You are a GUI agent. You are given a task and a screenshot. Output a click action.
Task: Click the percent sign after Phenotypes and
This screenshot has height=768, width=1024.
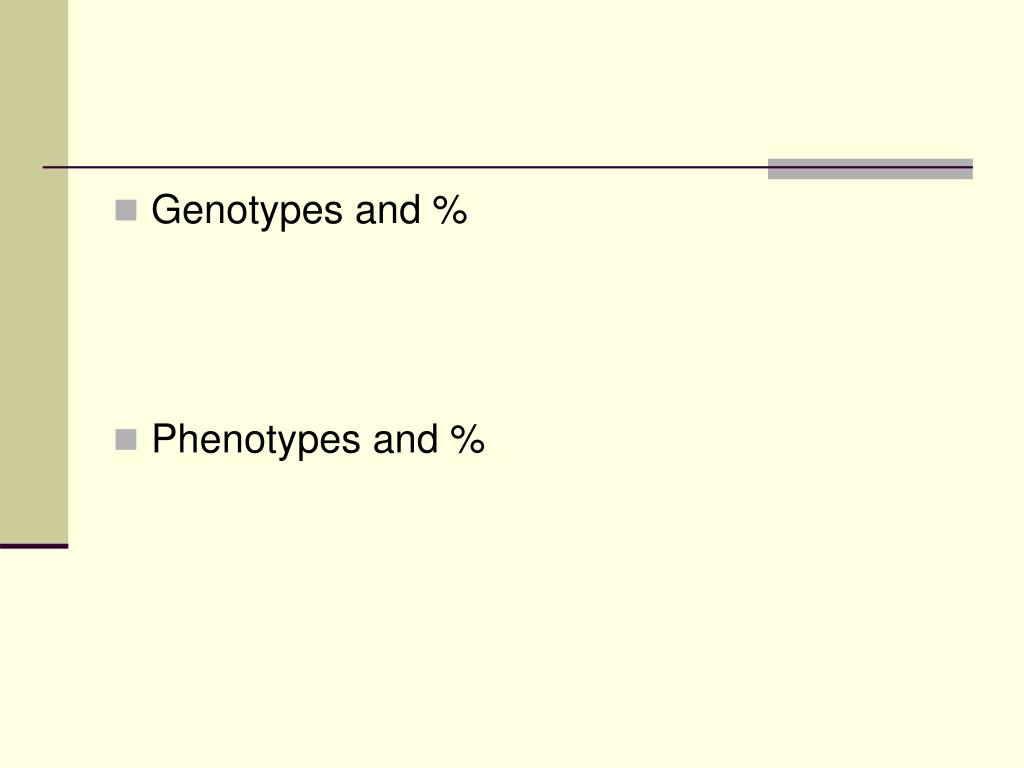(x=467, y=439)
